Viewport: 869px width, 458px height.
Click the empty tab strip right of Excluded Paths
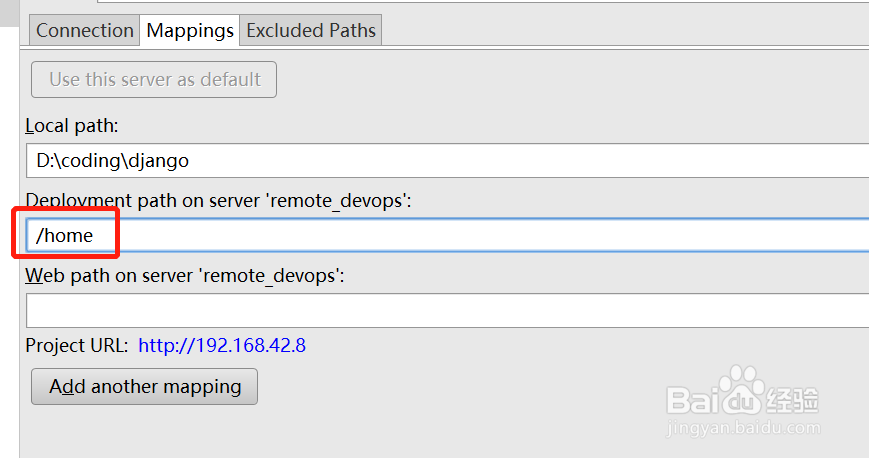[620, 31]
